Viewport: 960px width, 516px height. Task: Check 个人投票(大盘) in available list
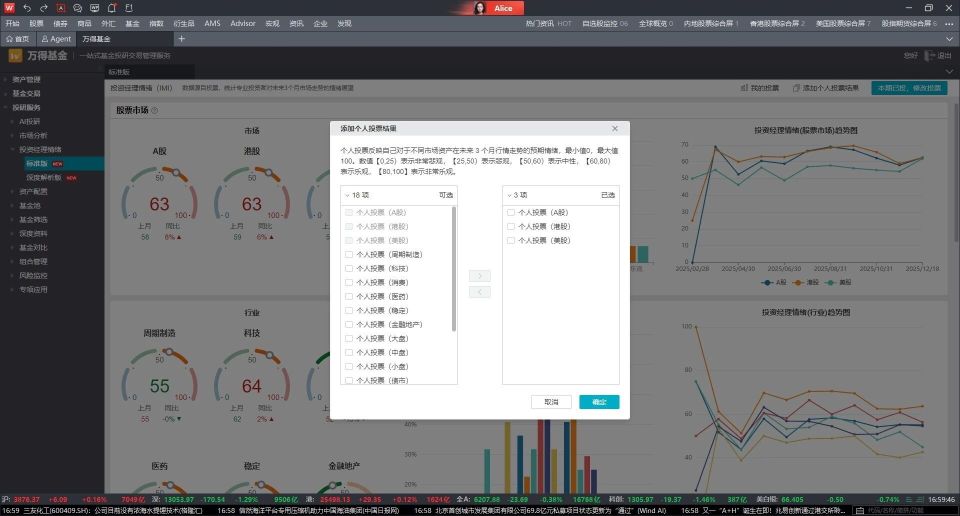(349, 338)
